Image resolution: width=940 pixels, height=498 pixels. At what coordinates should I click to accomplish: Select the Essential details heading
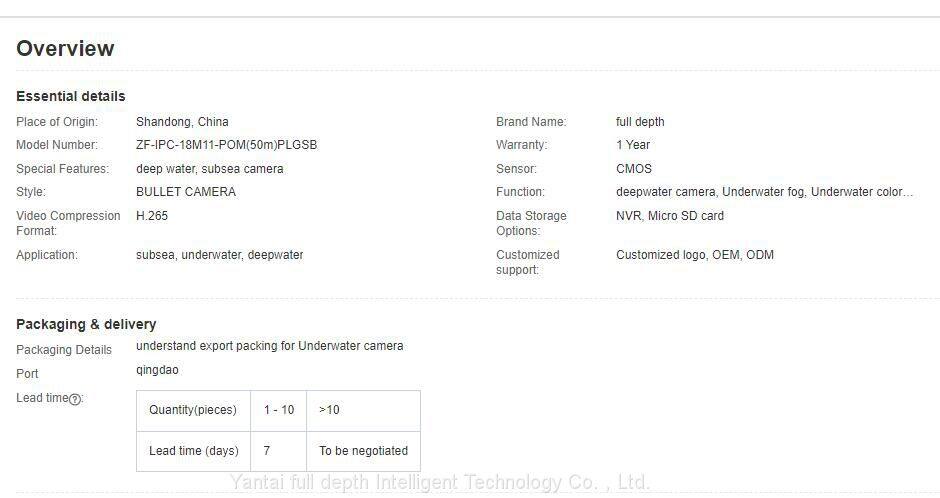pos(71,96)
